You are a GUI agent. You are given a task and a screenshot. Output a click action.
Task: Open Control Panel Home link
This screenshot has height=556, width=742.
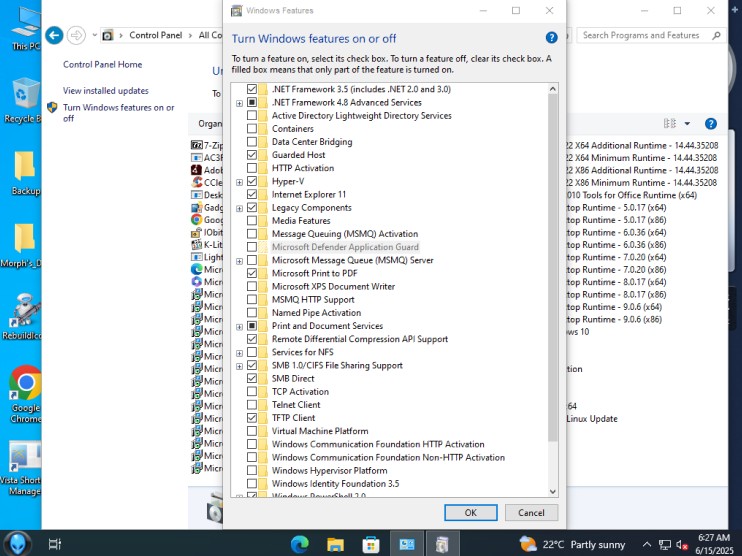(x=102, y=64)
